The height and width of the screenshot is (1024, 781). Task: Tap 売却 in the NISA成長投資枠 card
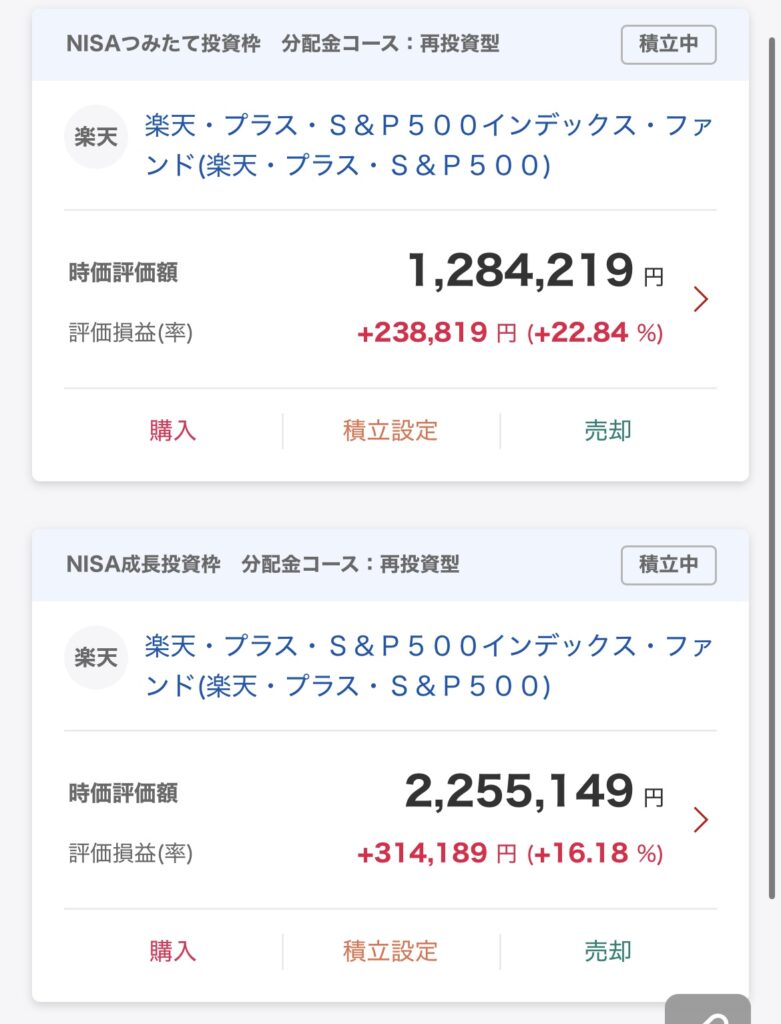pos(608,951)
